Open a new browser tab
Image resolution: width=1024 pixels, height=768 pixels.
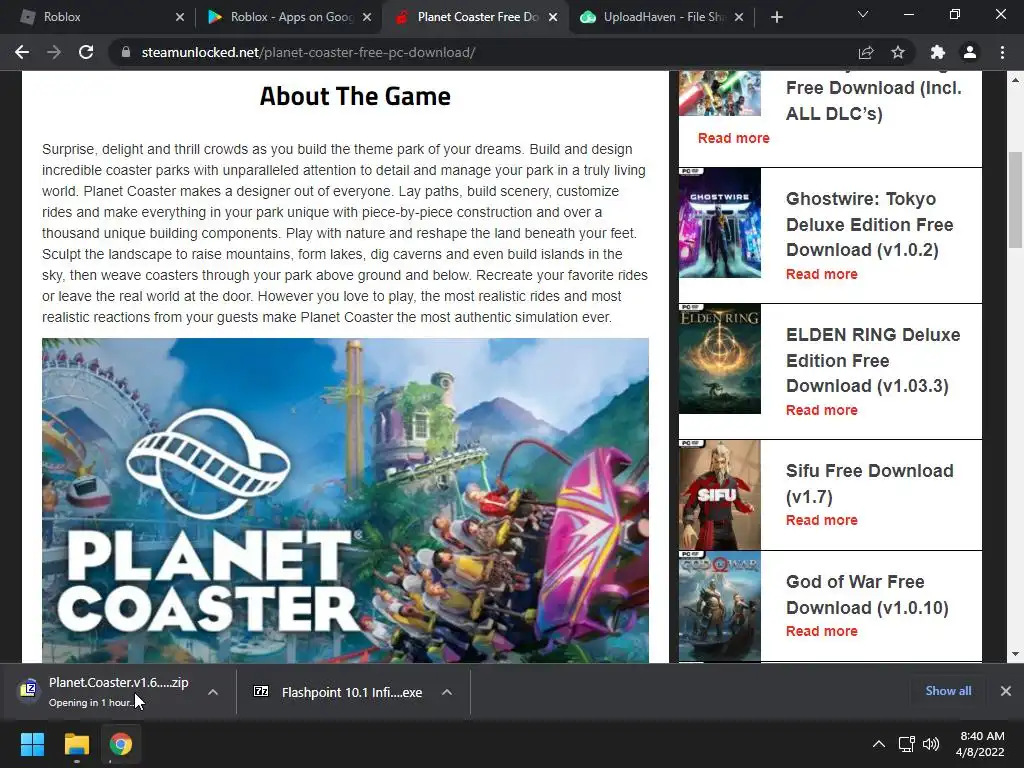click(776, 17)
